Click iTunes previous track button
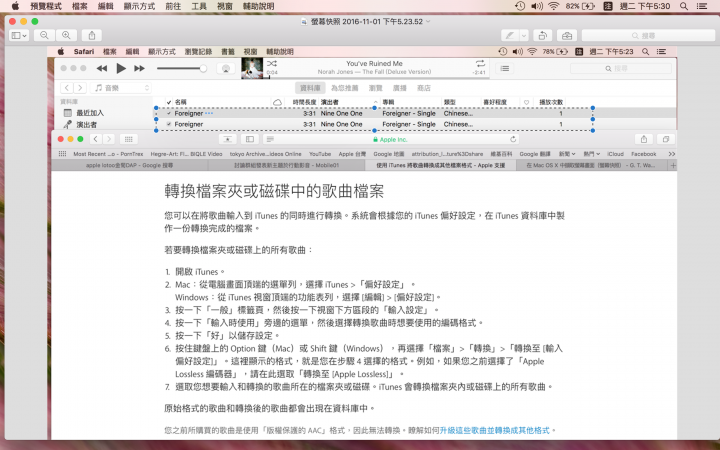 (101, 68)
